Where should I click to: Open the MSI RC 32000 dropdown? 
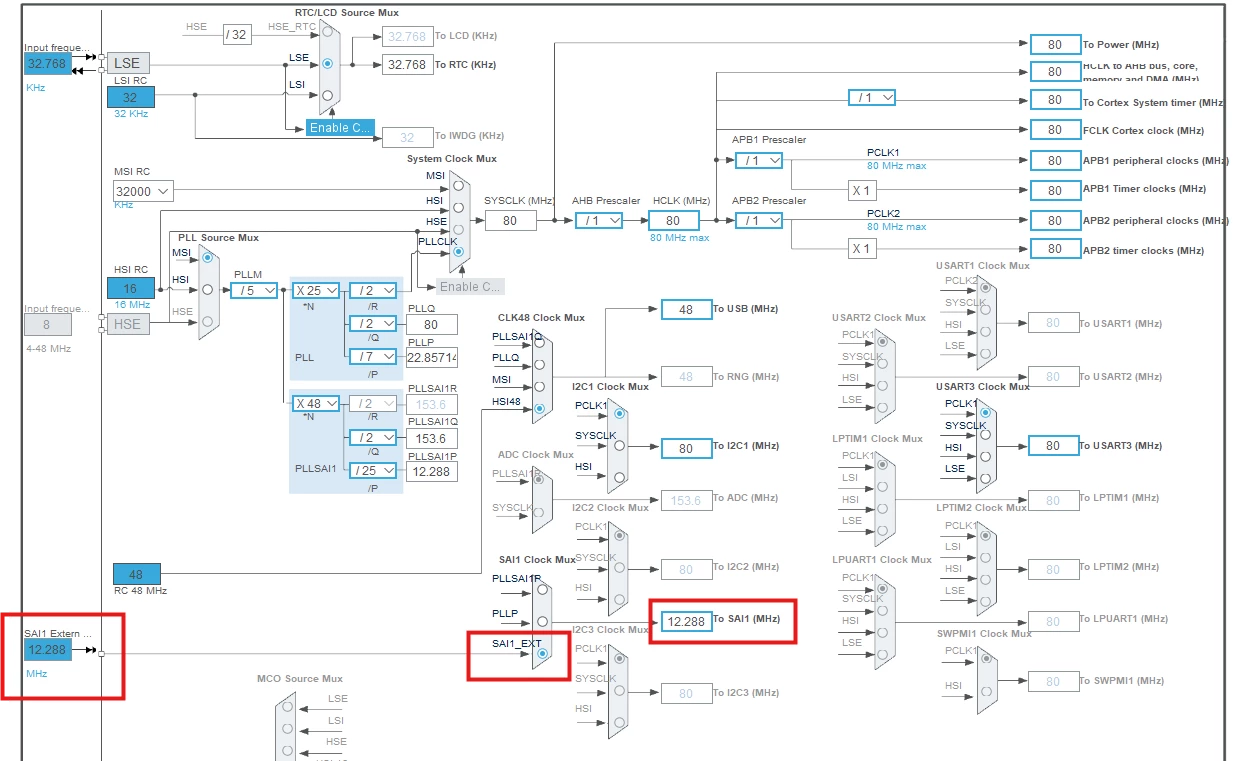pyautogui.click(x=143, y=191)
